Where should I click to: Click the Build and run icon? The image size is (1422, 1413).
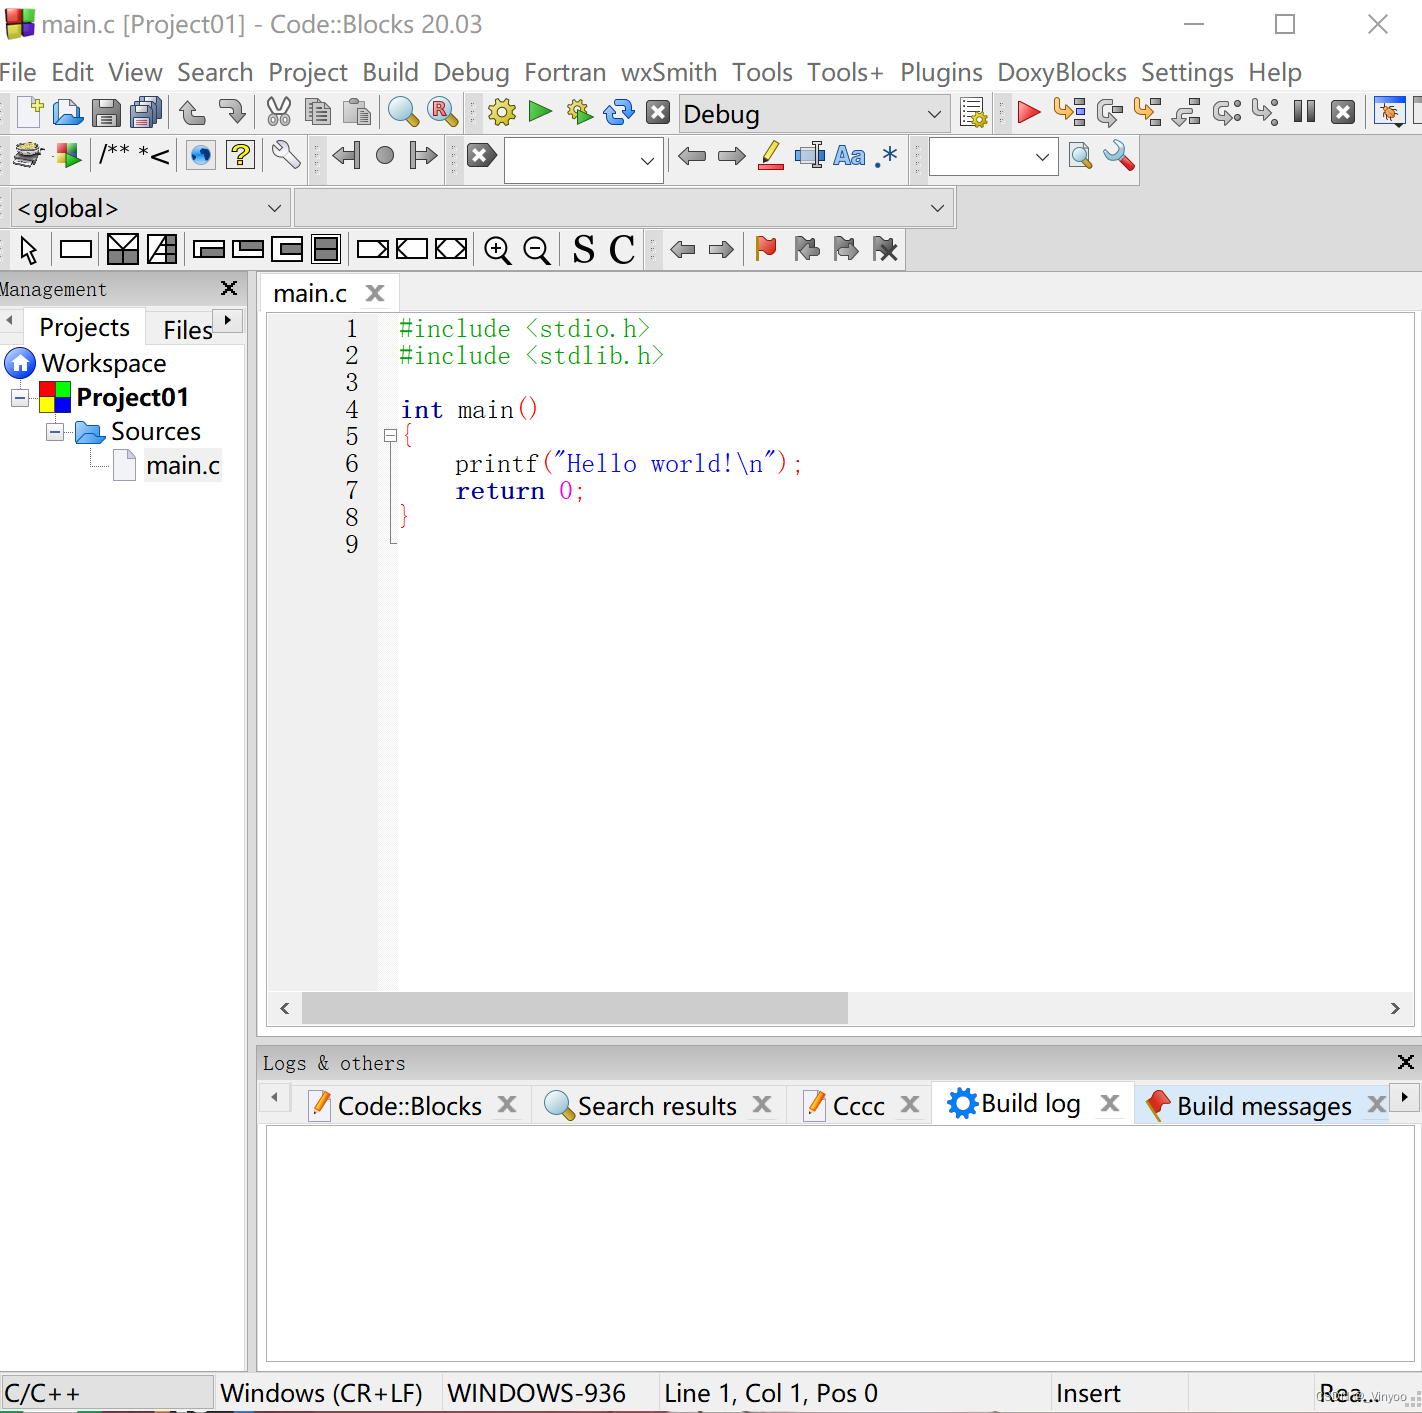click(579, 112)
